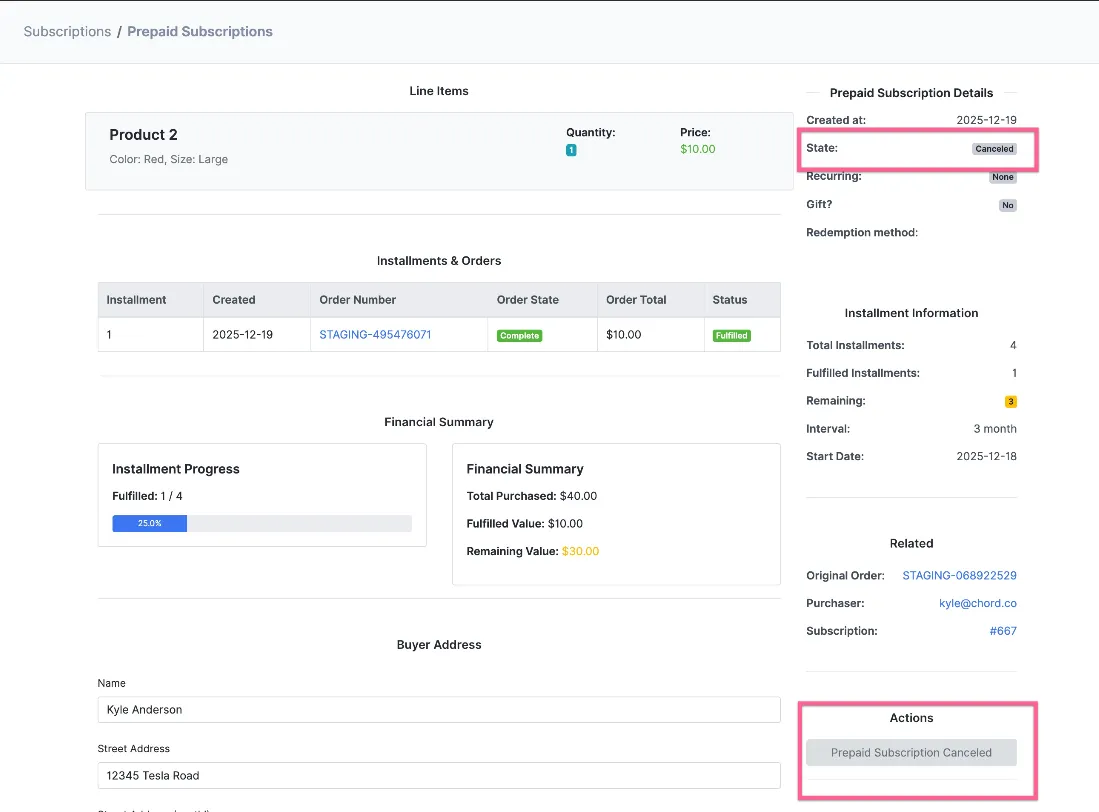1099x812 pixels.
Task: Click the Gift No badge
Action: pyautogui.click(x=1008, y=205)
